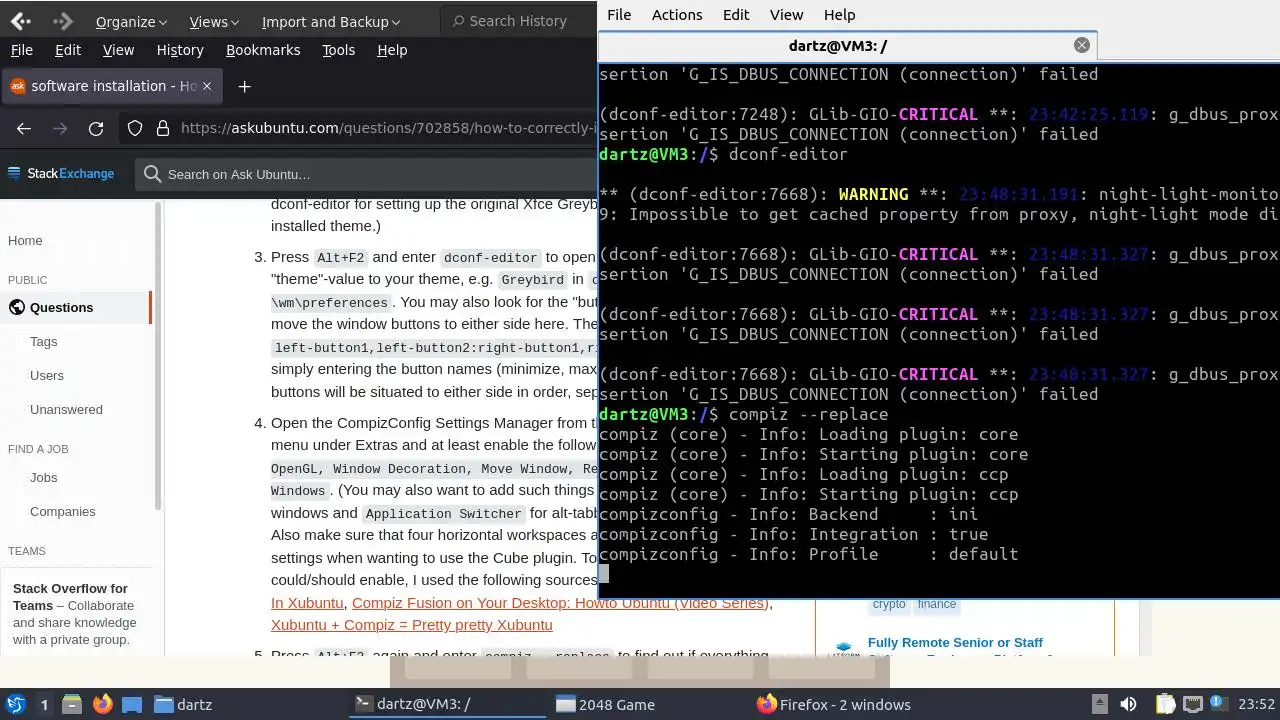Open the Firefox View menu
This screenshot has height=720, width=1280.
click(x=118, y=50)
